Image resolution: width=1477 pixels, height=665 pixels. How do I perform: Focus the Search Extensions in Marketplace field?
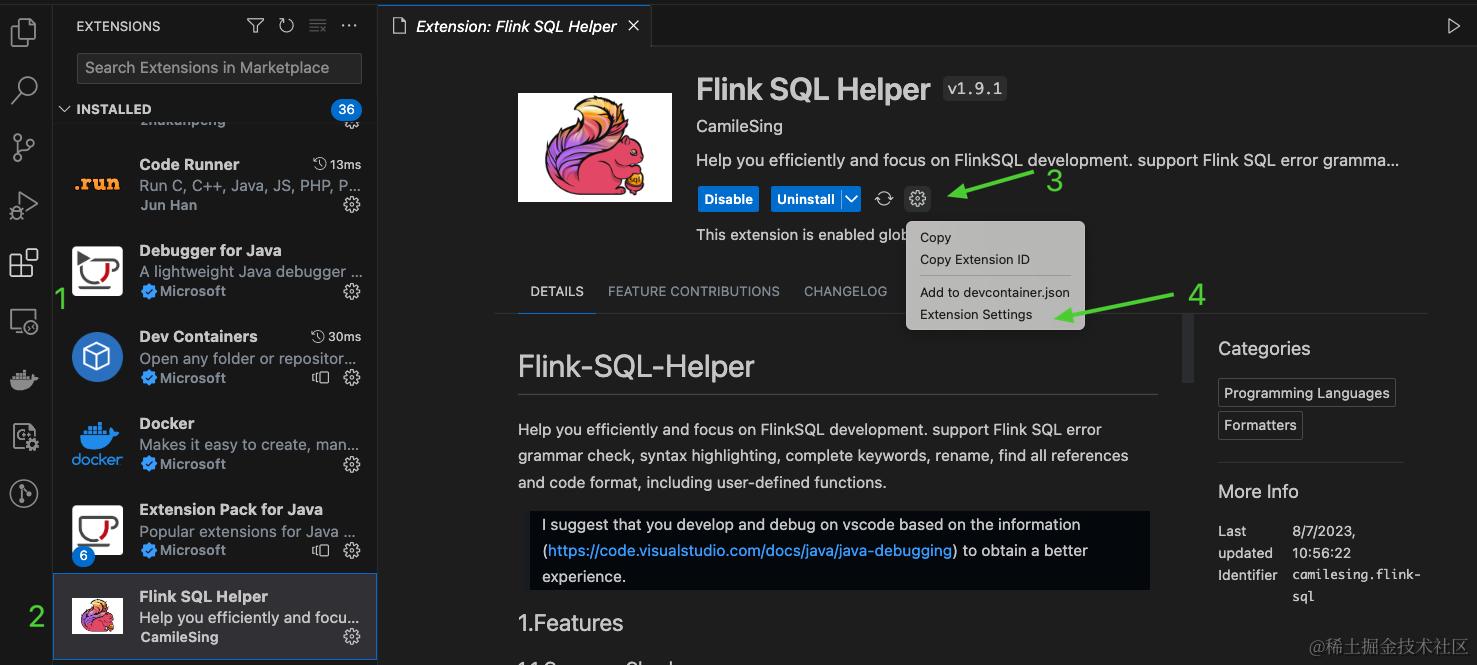pos(219,68)
